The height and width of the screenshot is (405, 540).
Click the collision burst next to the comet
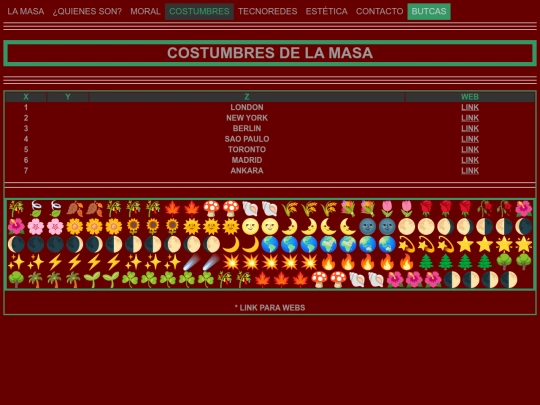coord(231,262)
